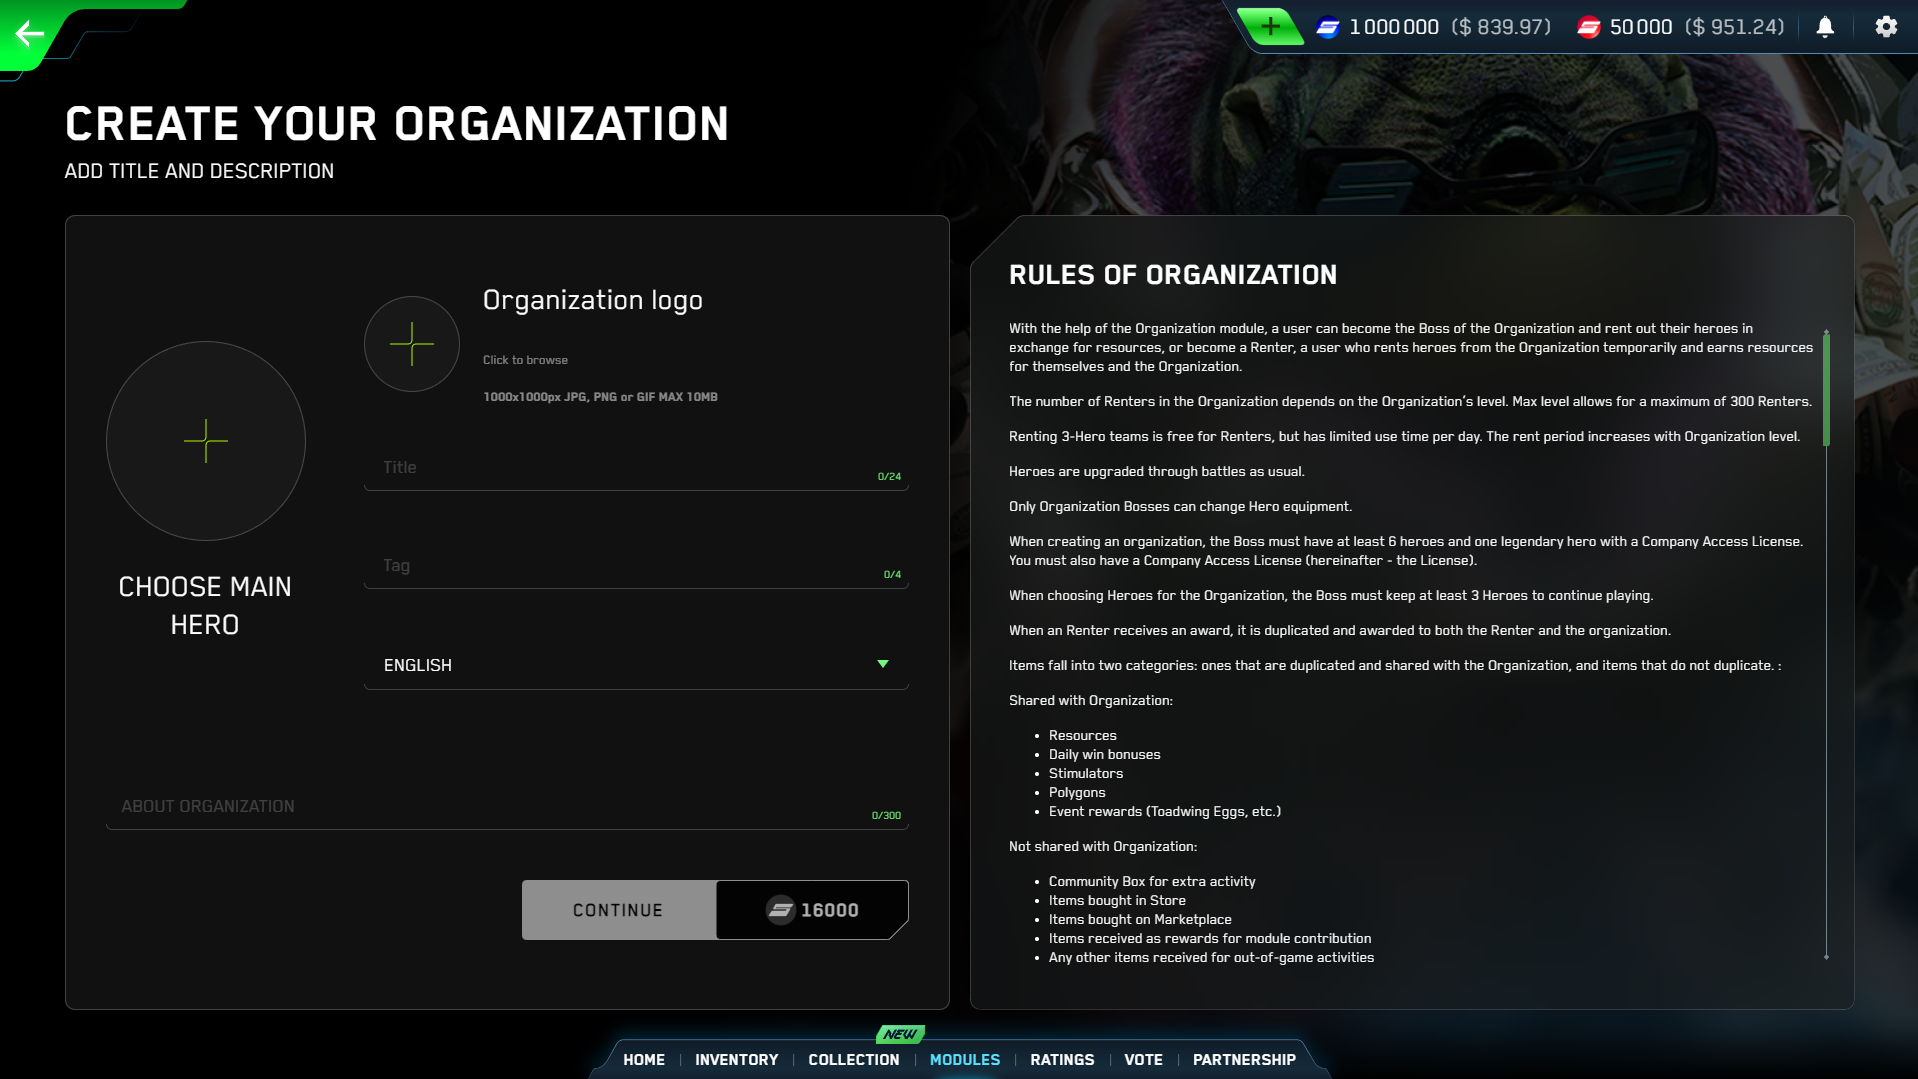
Task: Open notifications bell
Action: pyautogui.click(x=1825, y=27)
